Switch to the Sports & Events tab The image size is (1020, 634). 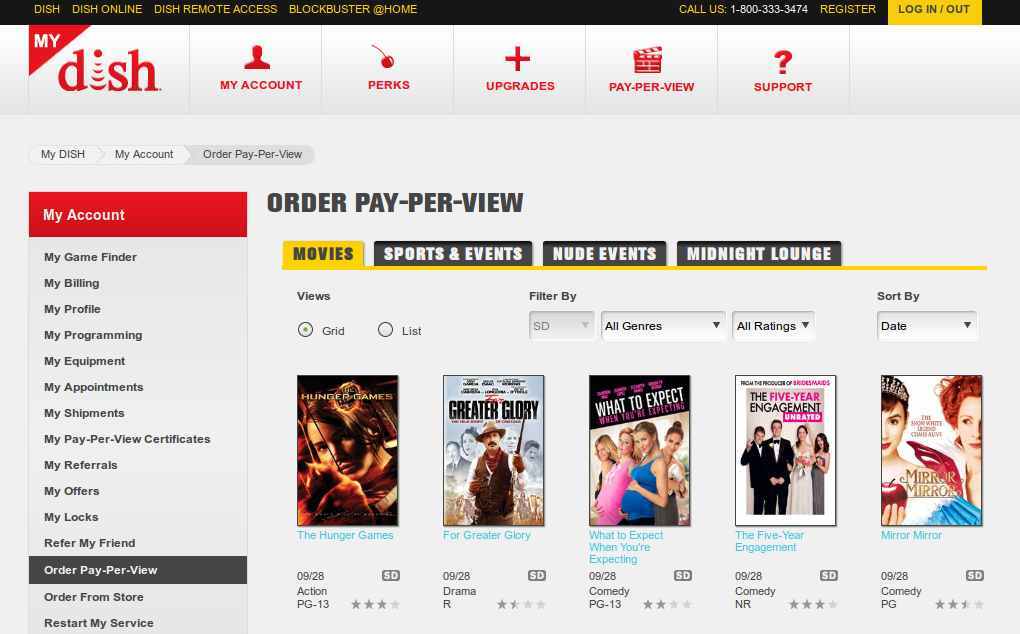click(453, 254)
